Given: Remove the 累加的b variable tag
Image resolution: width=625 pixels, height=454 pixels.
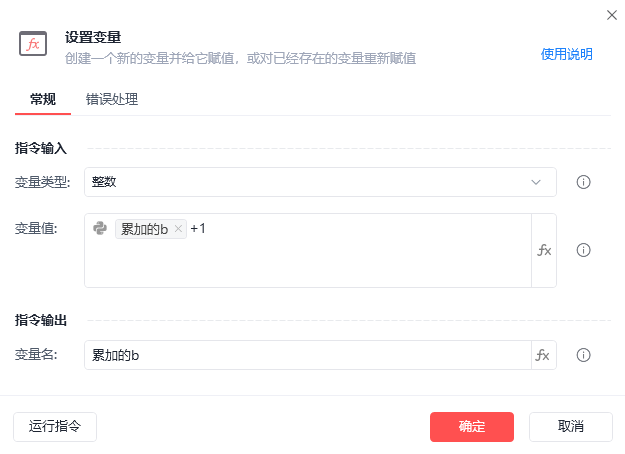Looking at the screenshot, I should click(178, 229).
